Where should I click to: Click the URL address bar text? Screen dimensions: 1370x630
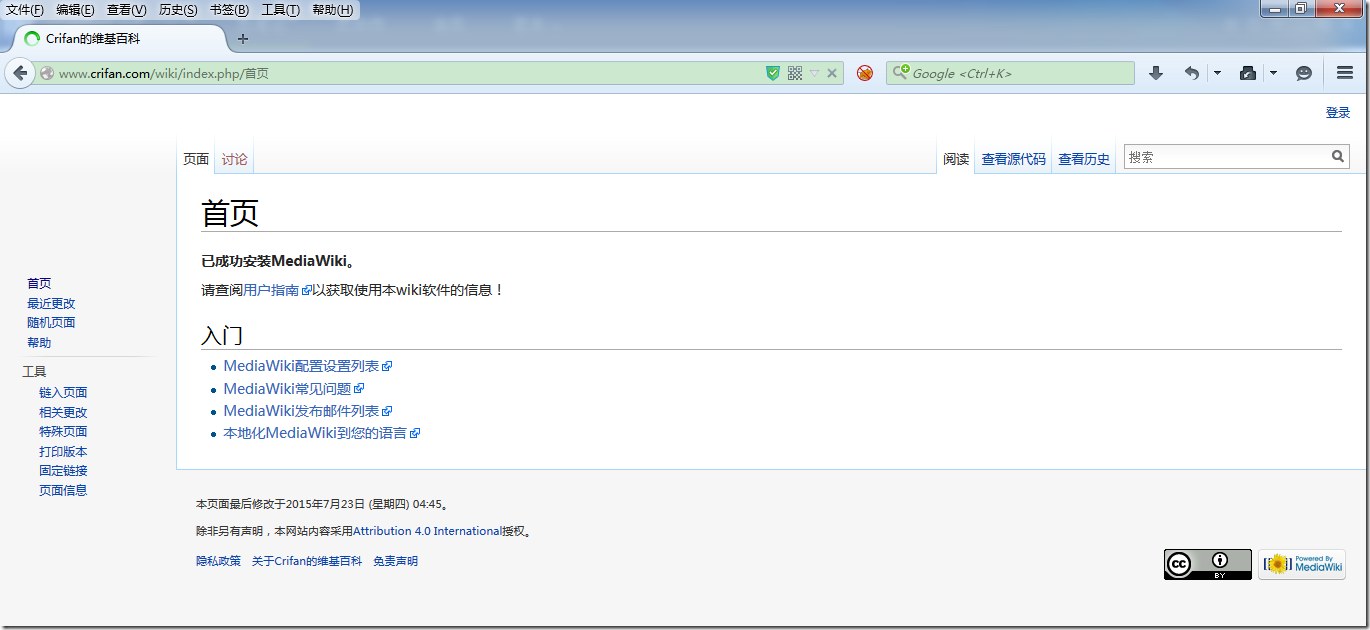(x=164, y=73)
